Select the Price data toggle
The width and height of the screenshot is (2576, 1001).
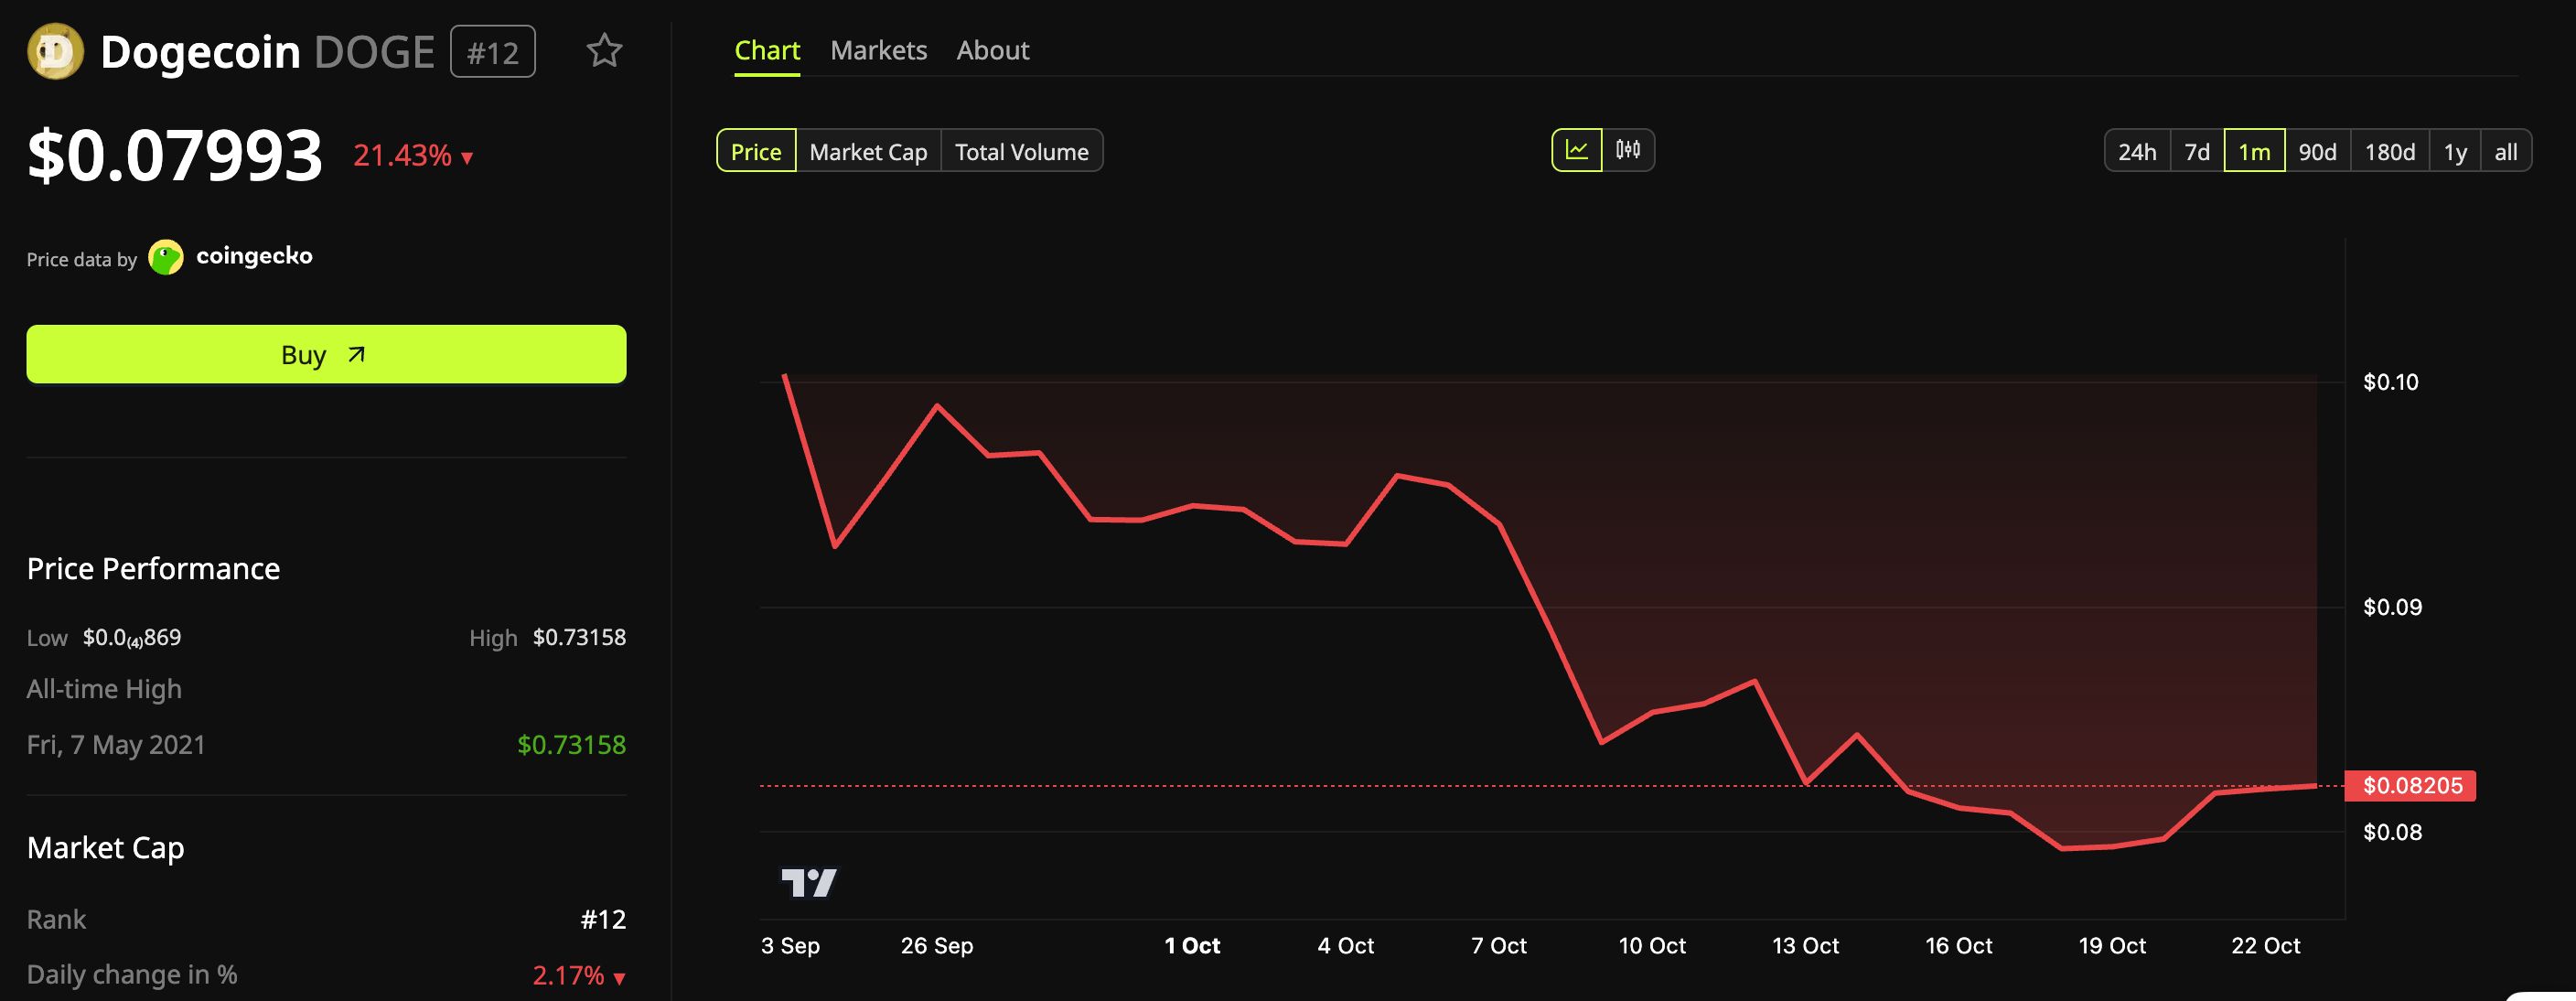coord(756,151)
